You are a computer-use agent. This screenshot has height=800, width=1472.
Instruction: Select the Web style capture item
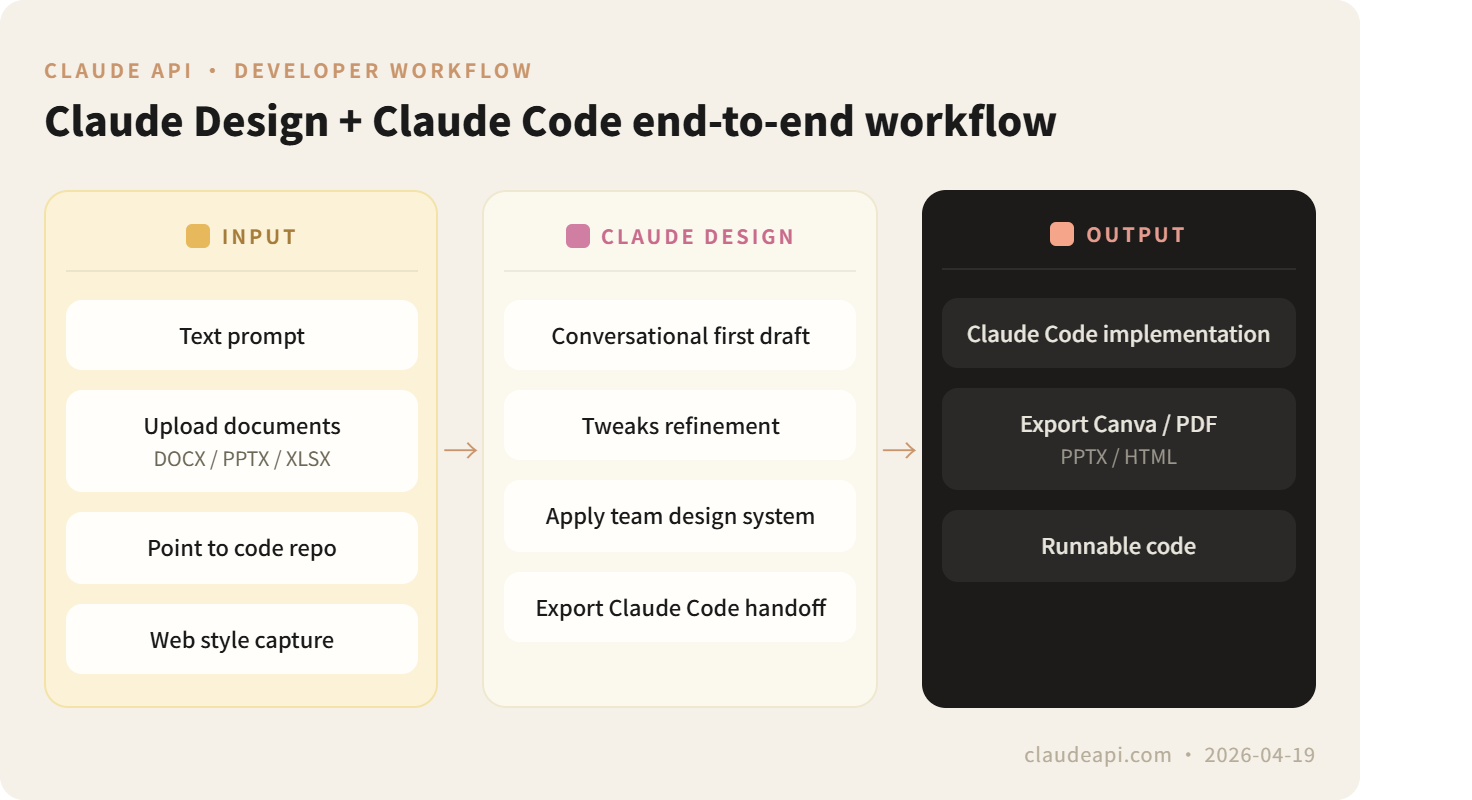[x=241, y=639]
